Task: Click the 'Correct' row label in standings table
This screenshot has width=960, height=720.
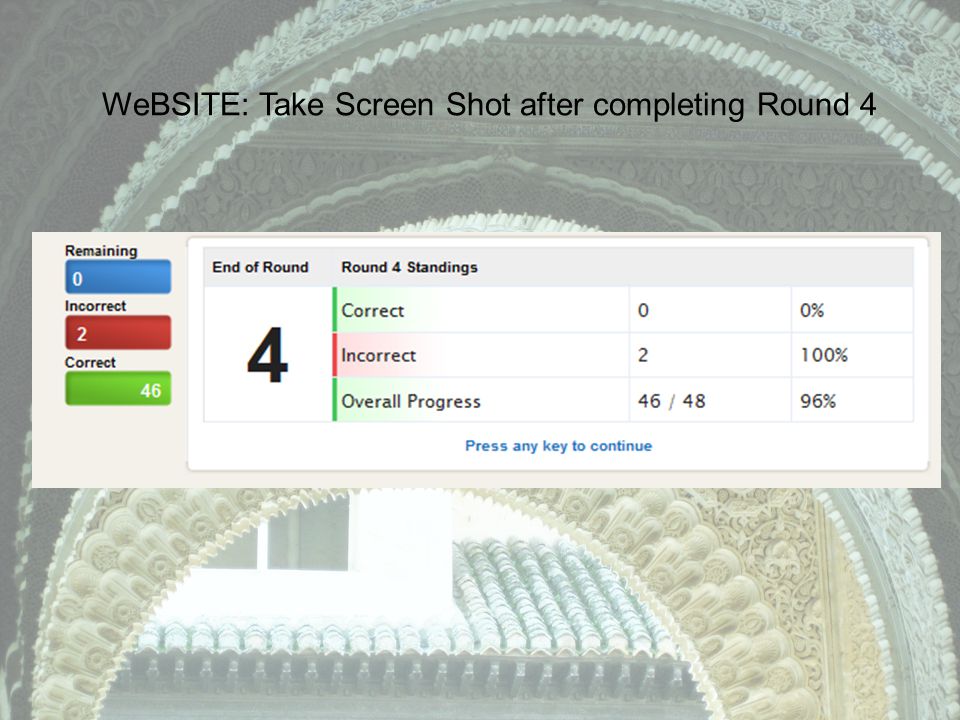Action: [372, 310]
